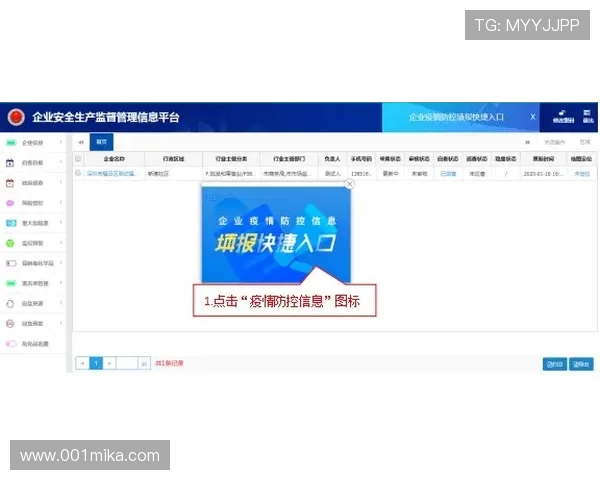Expand the 风险管控 menu chevron

pyautogui.click(x=60, y=202)
